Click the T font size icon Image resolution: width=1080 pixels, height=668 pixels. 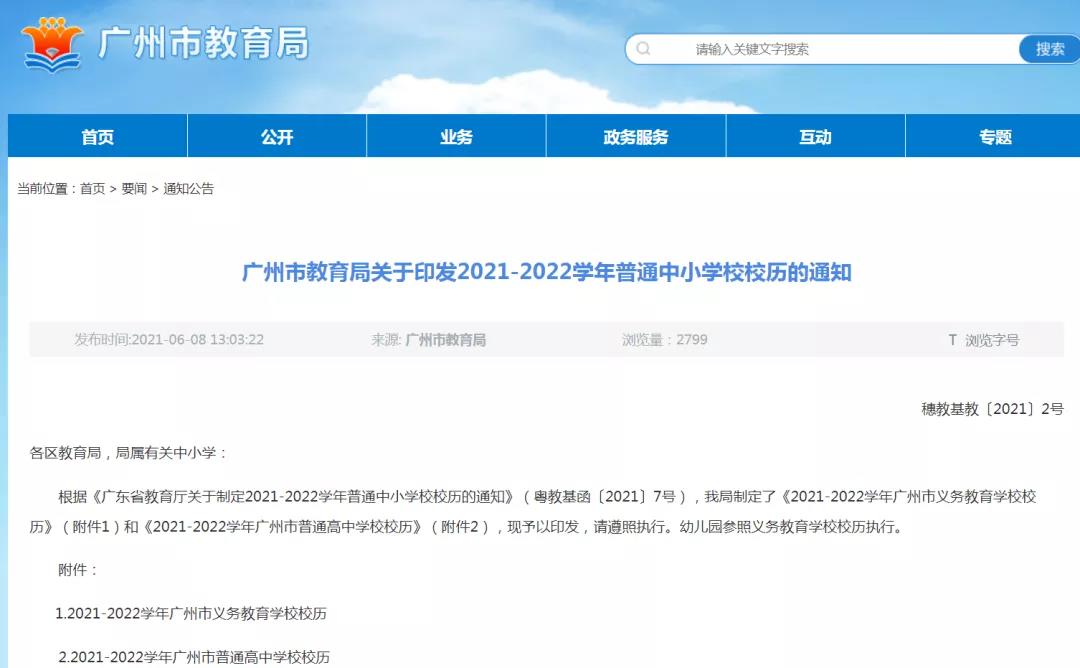pyautogui.click(x=952, y=340)
